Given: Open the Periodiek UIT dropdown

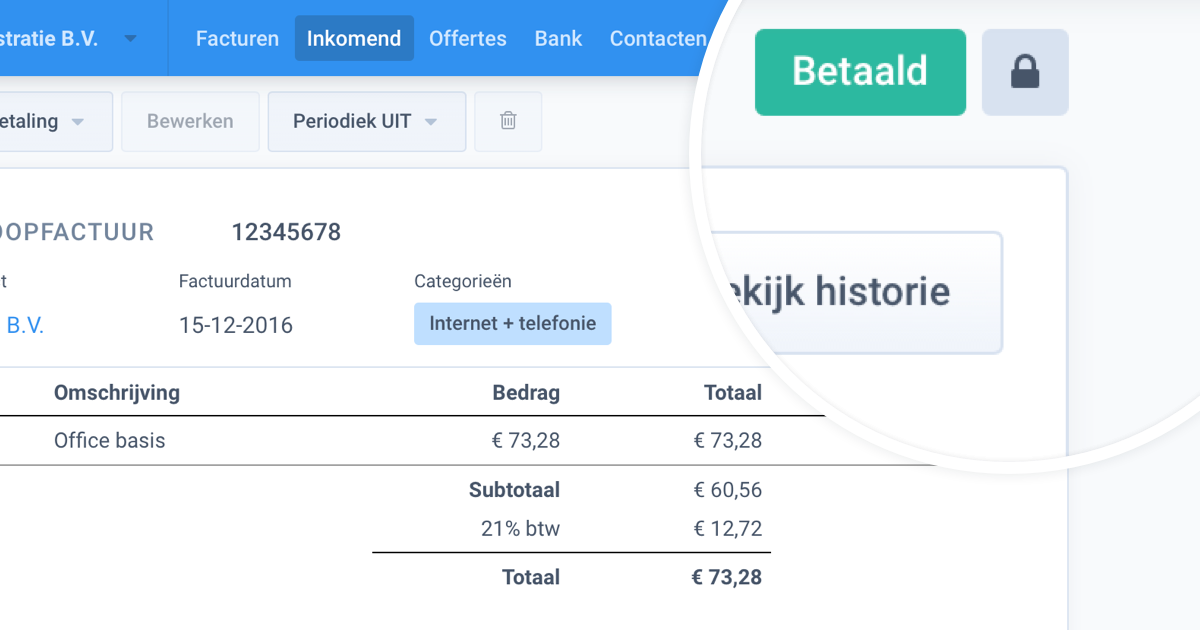Looking at the screenshot, I should [366, 121].
